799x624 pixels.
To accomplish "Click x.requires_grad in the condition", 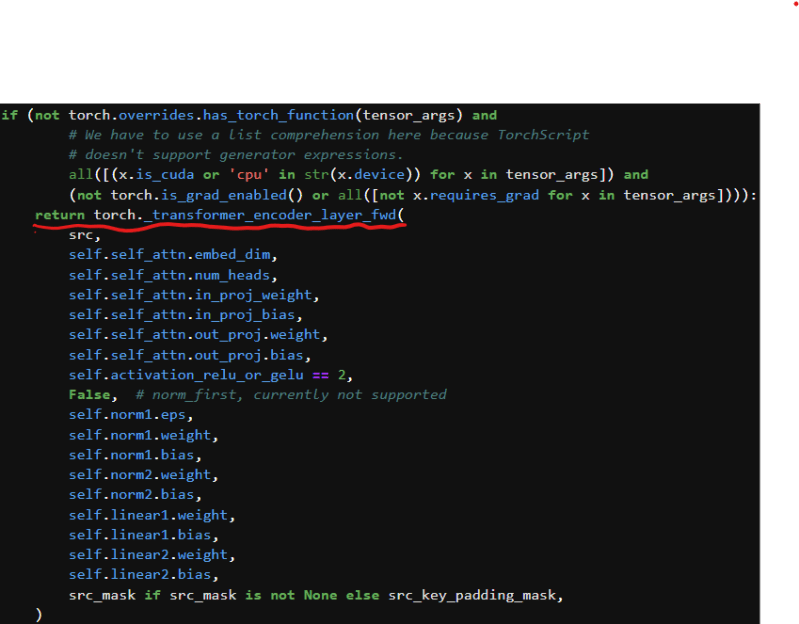I will (476, 195).
